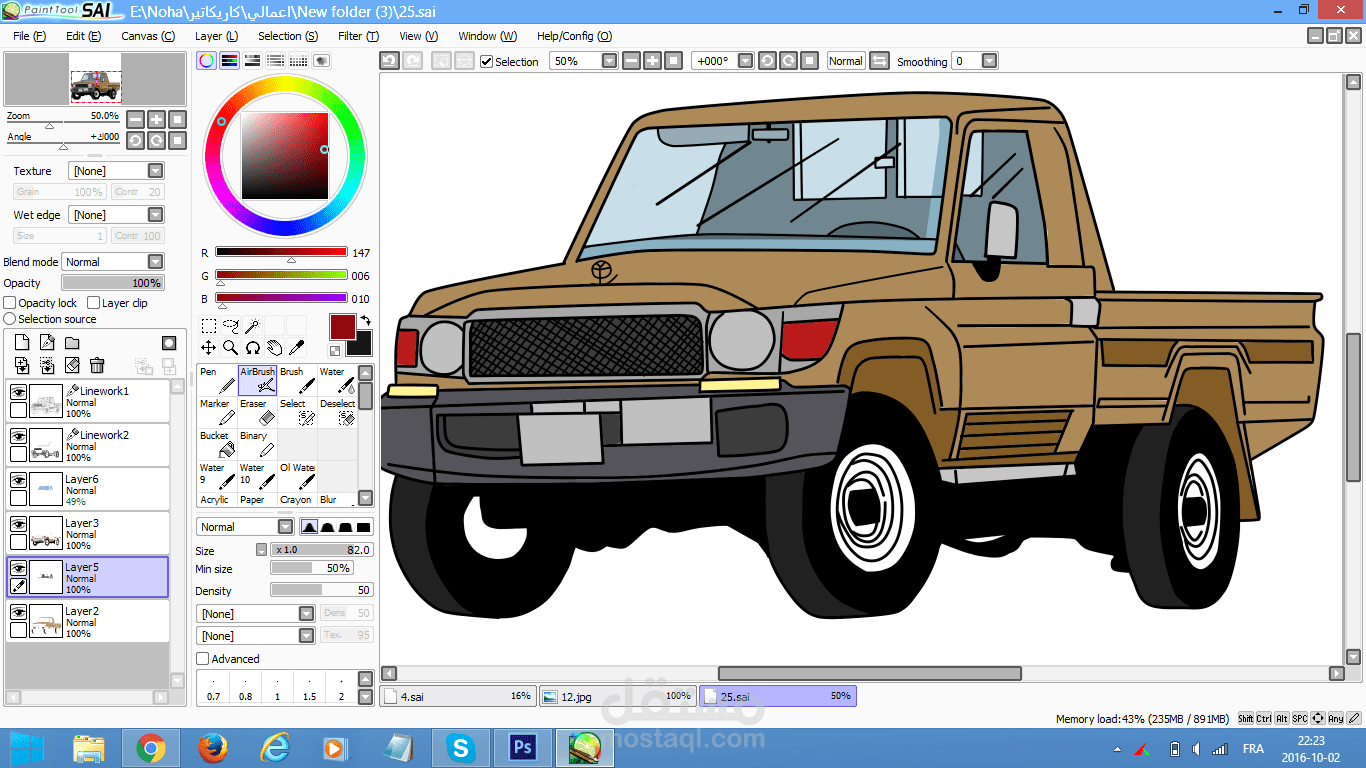
Task: Switch to the 12.jpg document tab
Action: point(617,696)
